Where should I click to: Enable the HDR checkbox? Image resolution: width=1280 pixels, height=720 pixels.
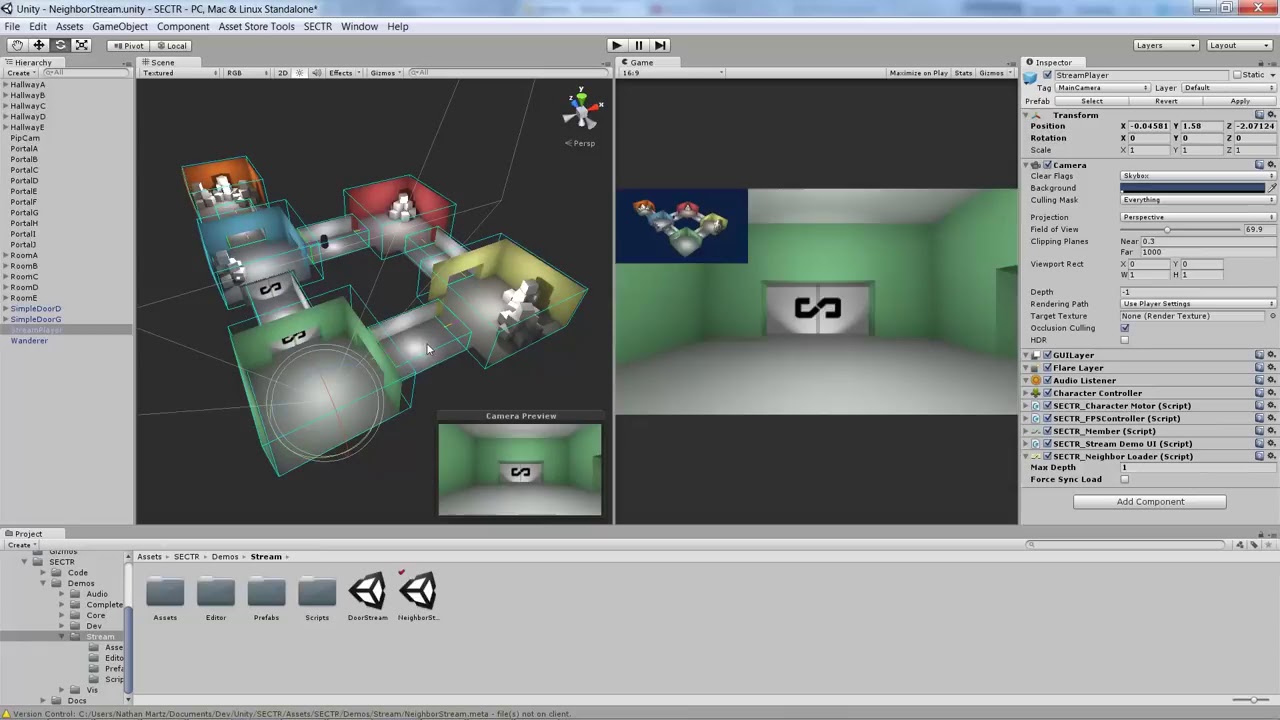pyautogui.click(x=1125, y=340)
